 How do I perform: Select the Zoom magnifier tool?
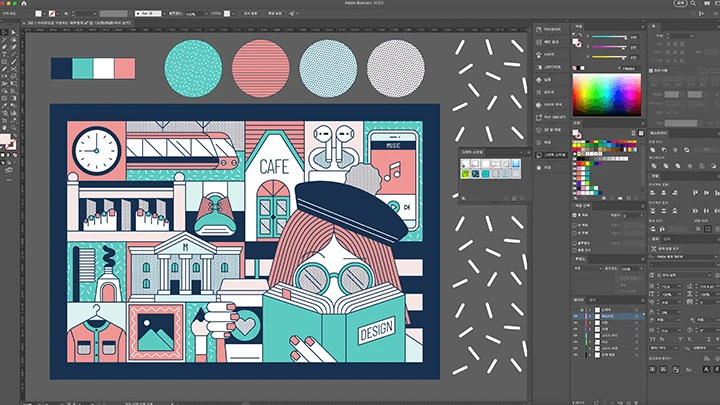pos(14,128)
